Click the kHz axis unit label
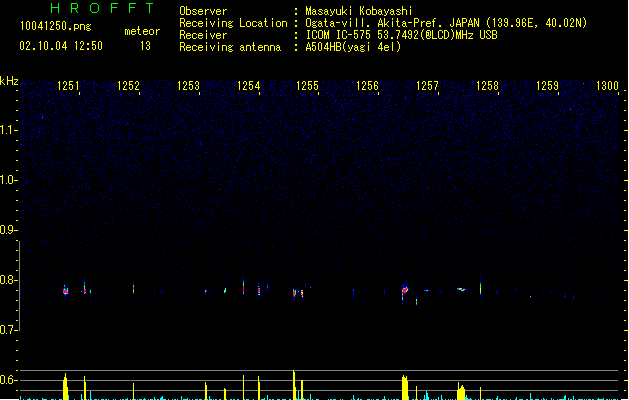 (x=9, y=81)
